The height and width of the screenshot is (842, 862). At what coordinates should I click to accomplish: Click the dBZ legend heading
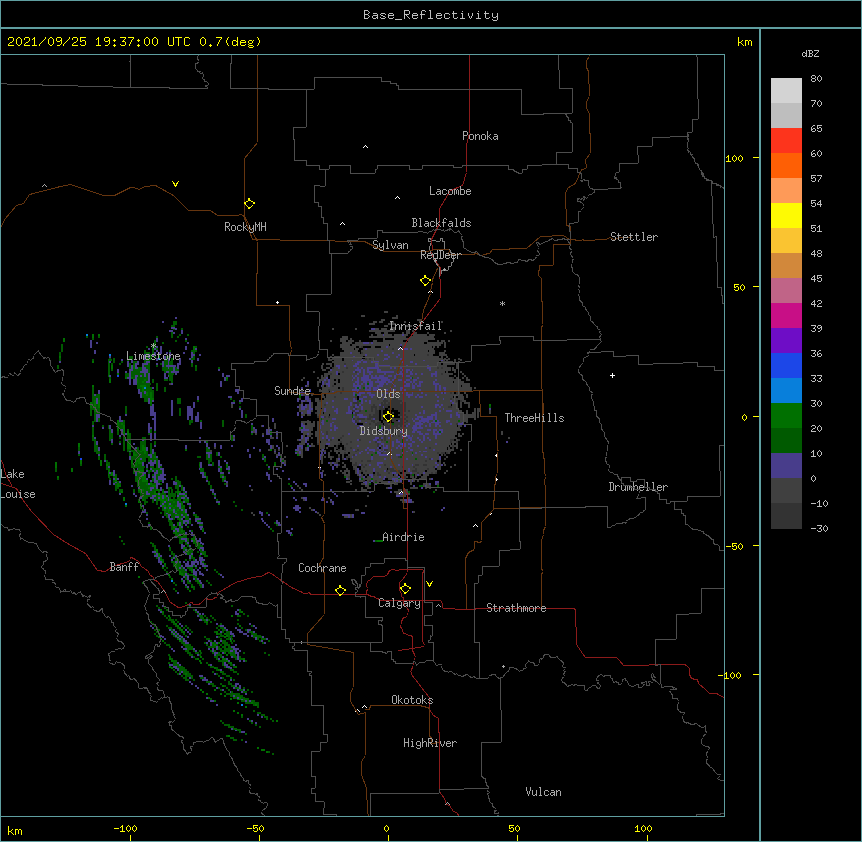(x=810, y=53)
